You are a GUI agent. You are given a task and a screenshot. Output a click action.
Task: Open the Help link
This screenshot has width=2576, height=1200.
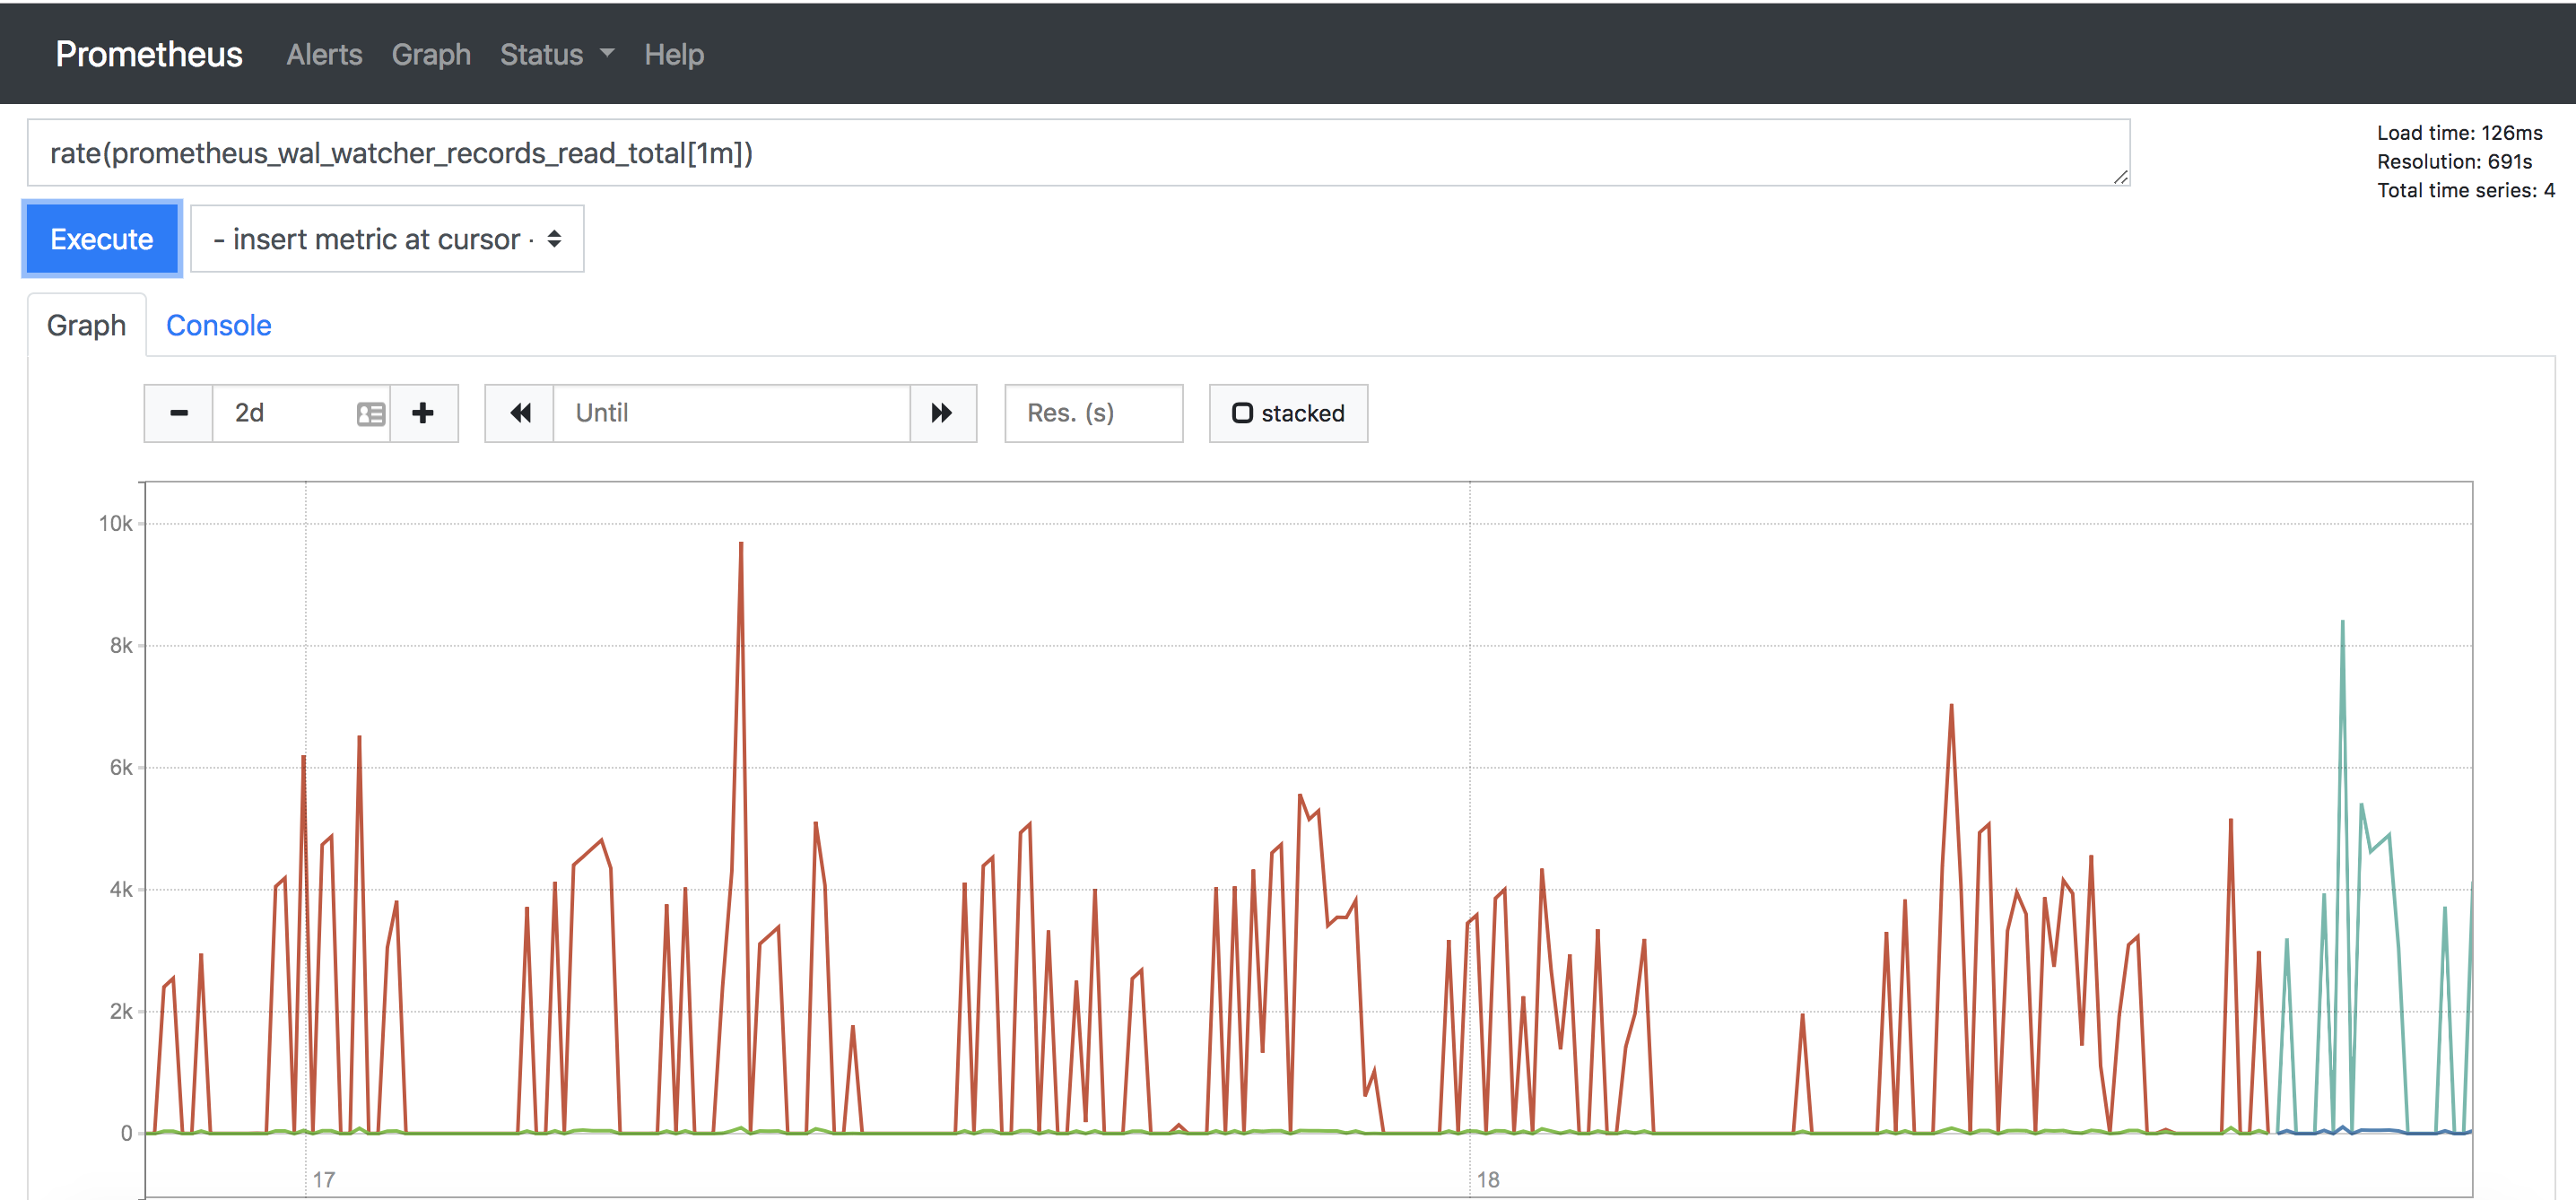674,54
